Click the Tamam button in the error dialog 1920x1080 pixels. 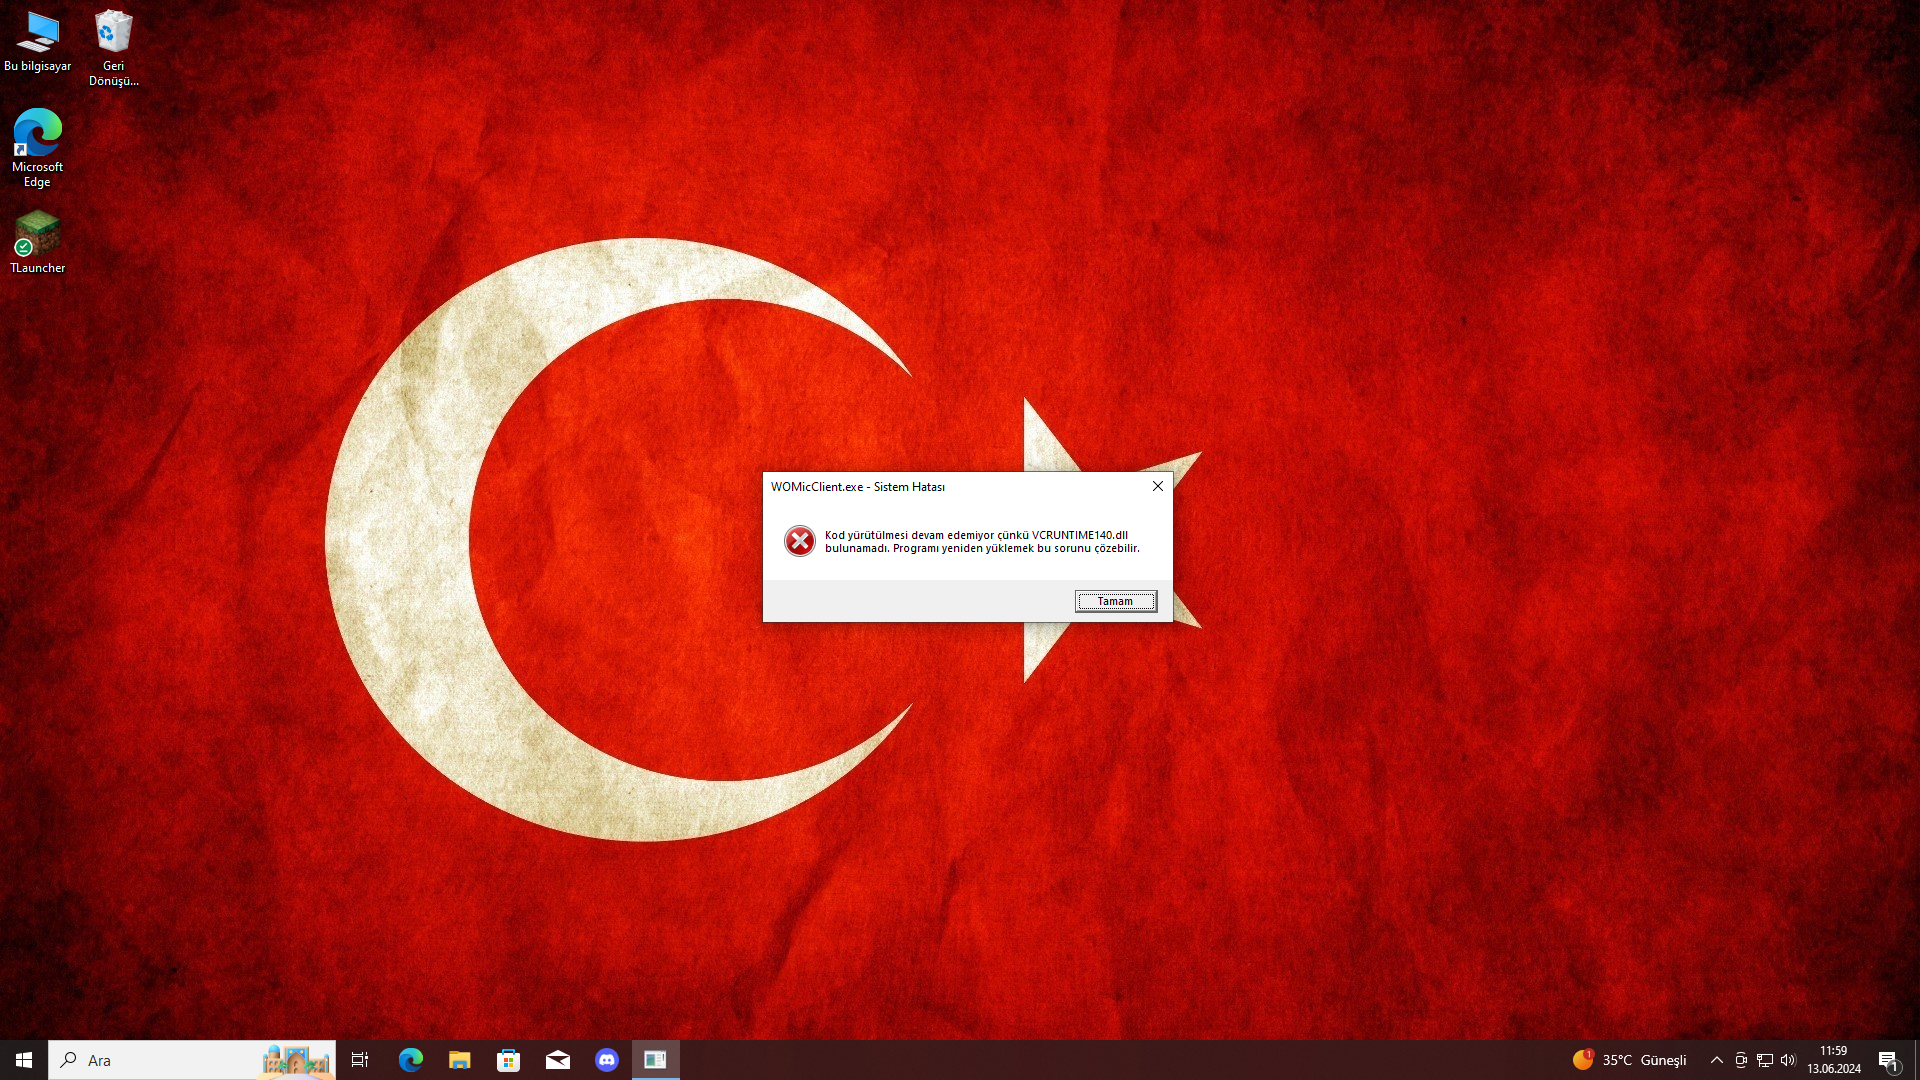[1115, 601]
